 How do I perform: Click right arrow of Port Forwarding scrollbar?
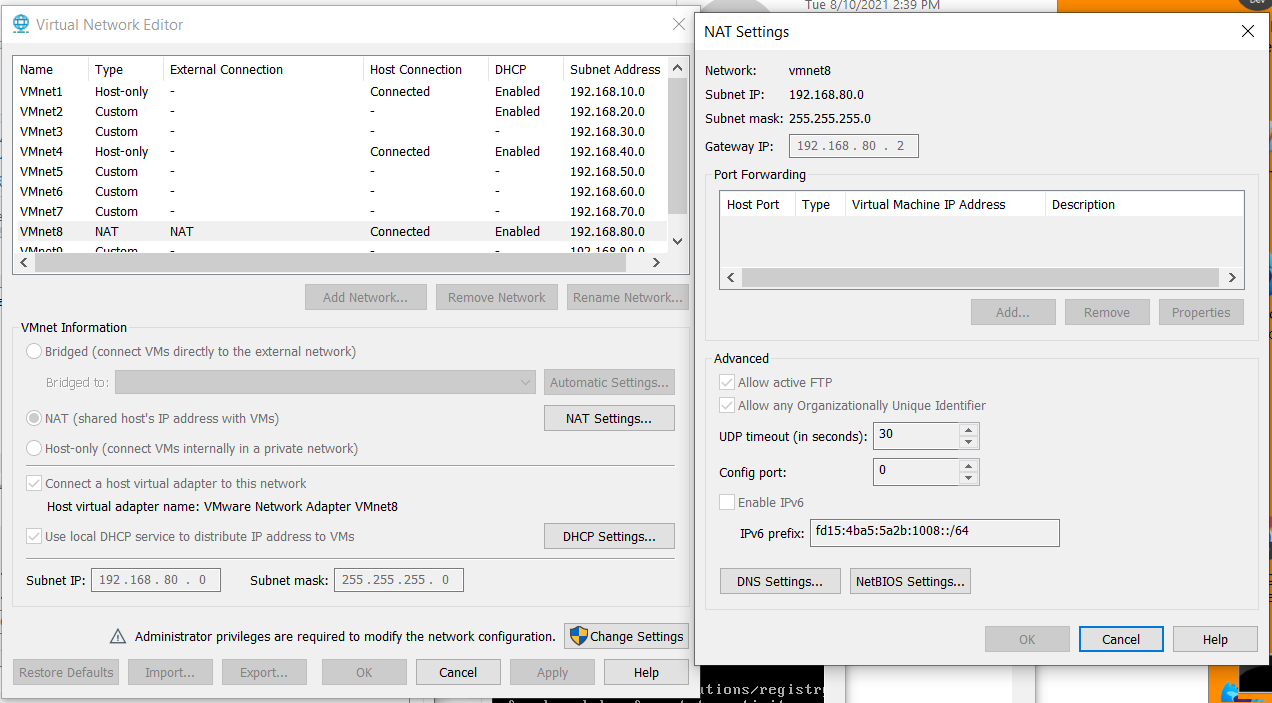pos(1232,278)
